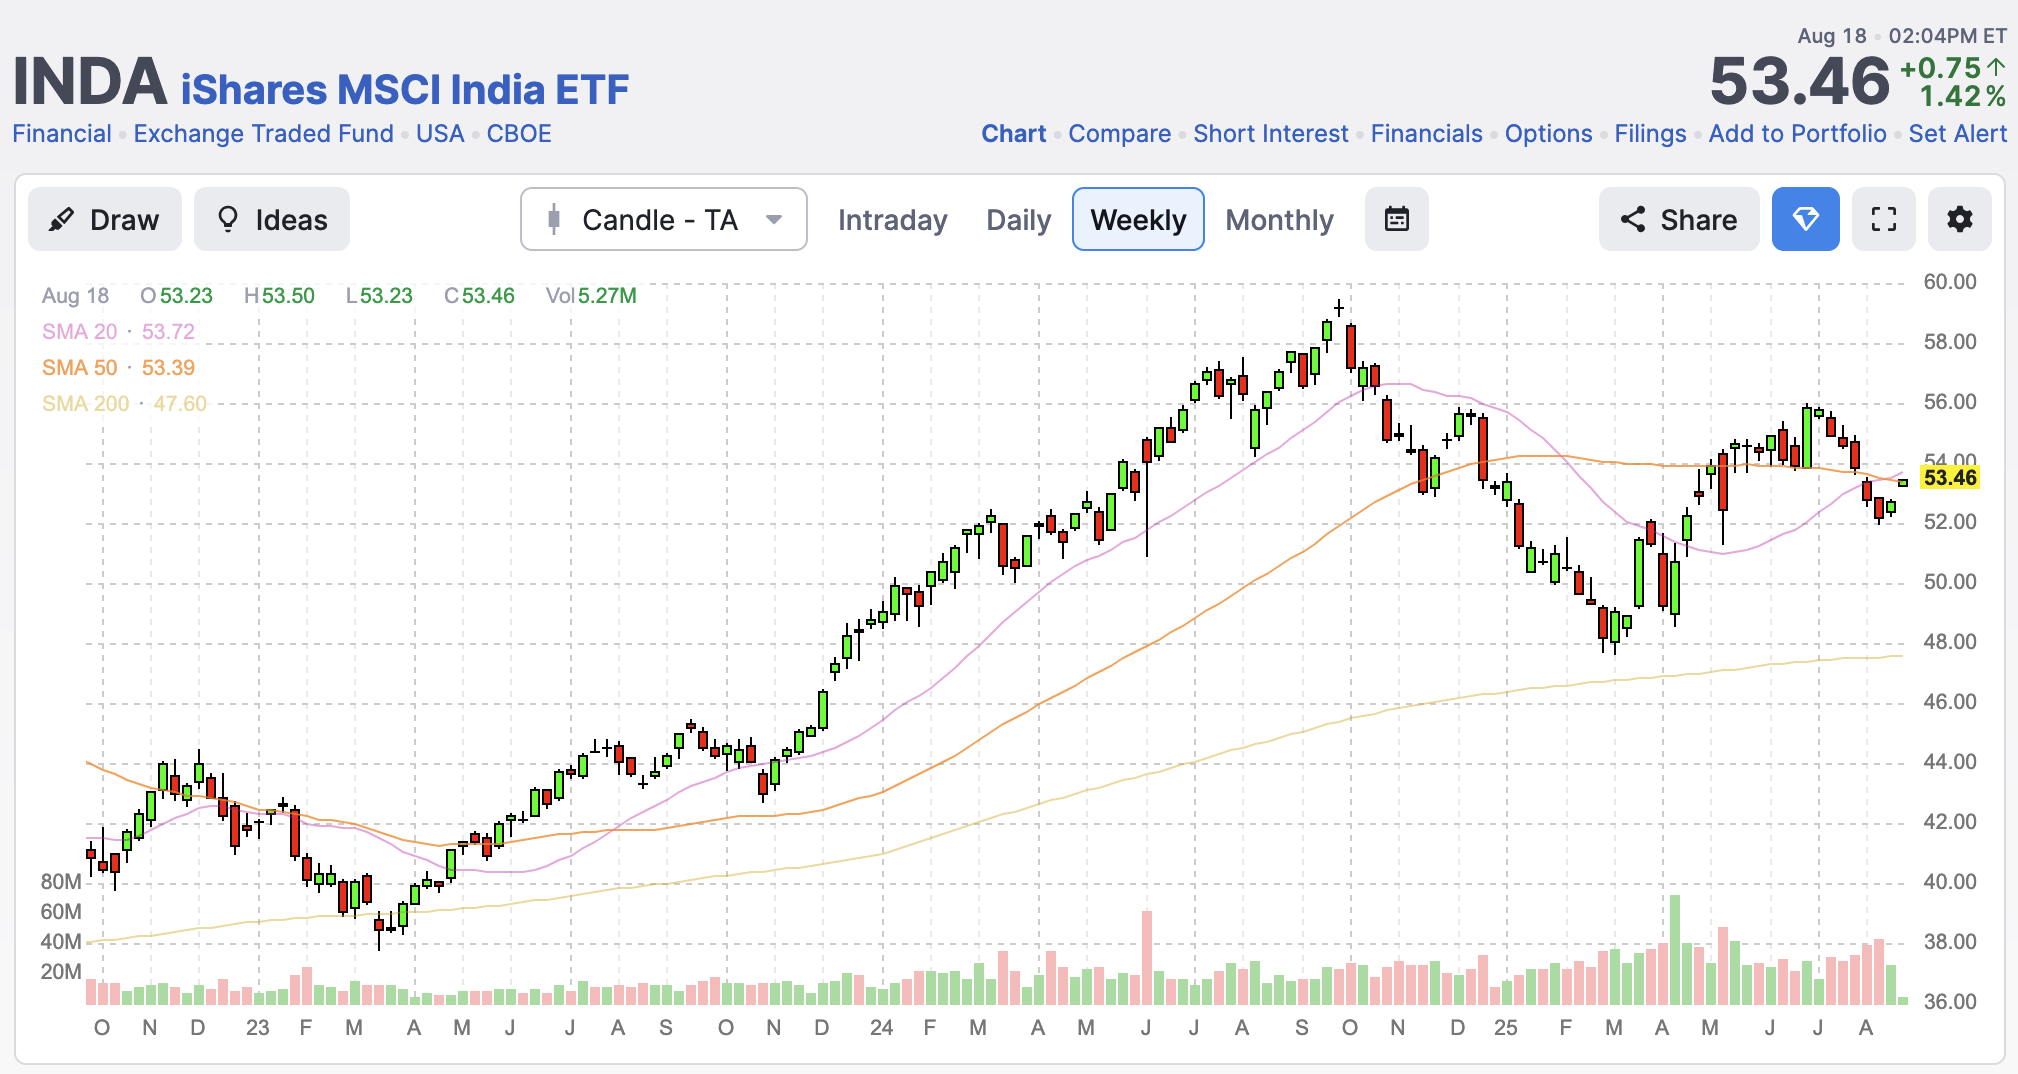Screen dimensions: 2018x1074
Task: Open the calendar date range picker
Action: click(x=1396, y=219)
